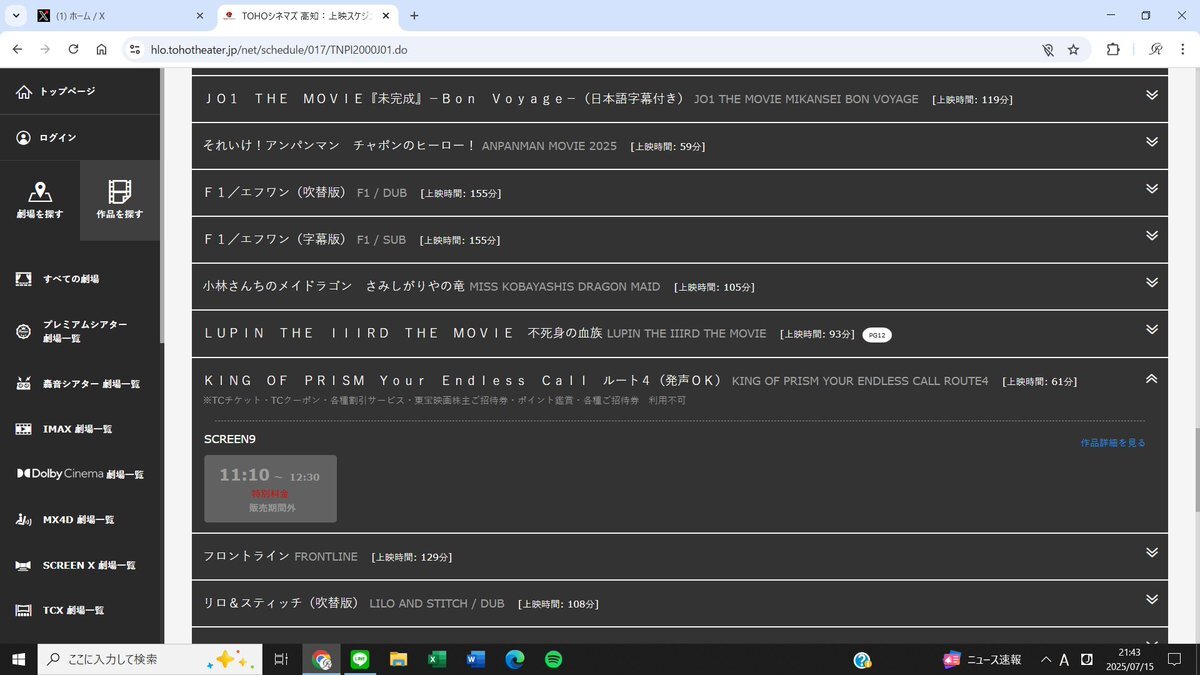Bookmark this page with the star icon
The width and height of the screenshot is (1200, 675).
pos(1073,49)
